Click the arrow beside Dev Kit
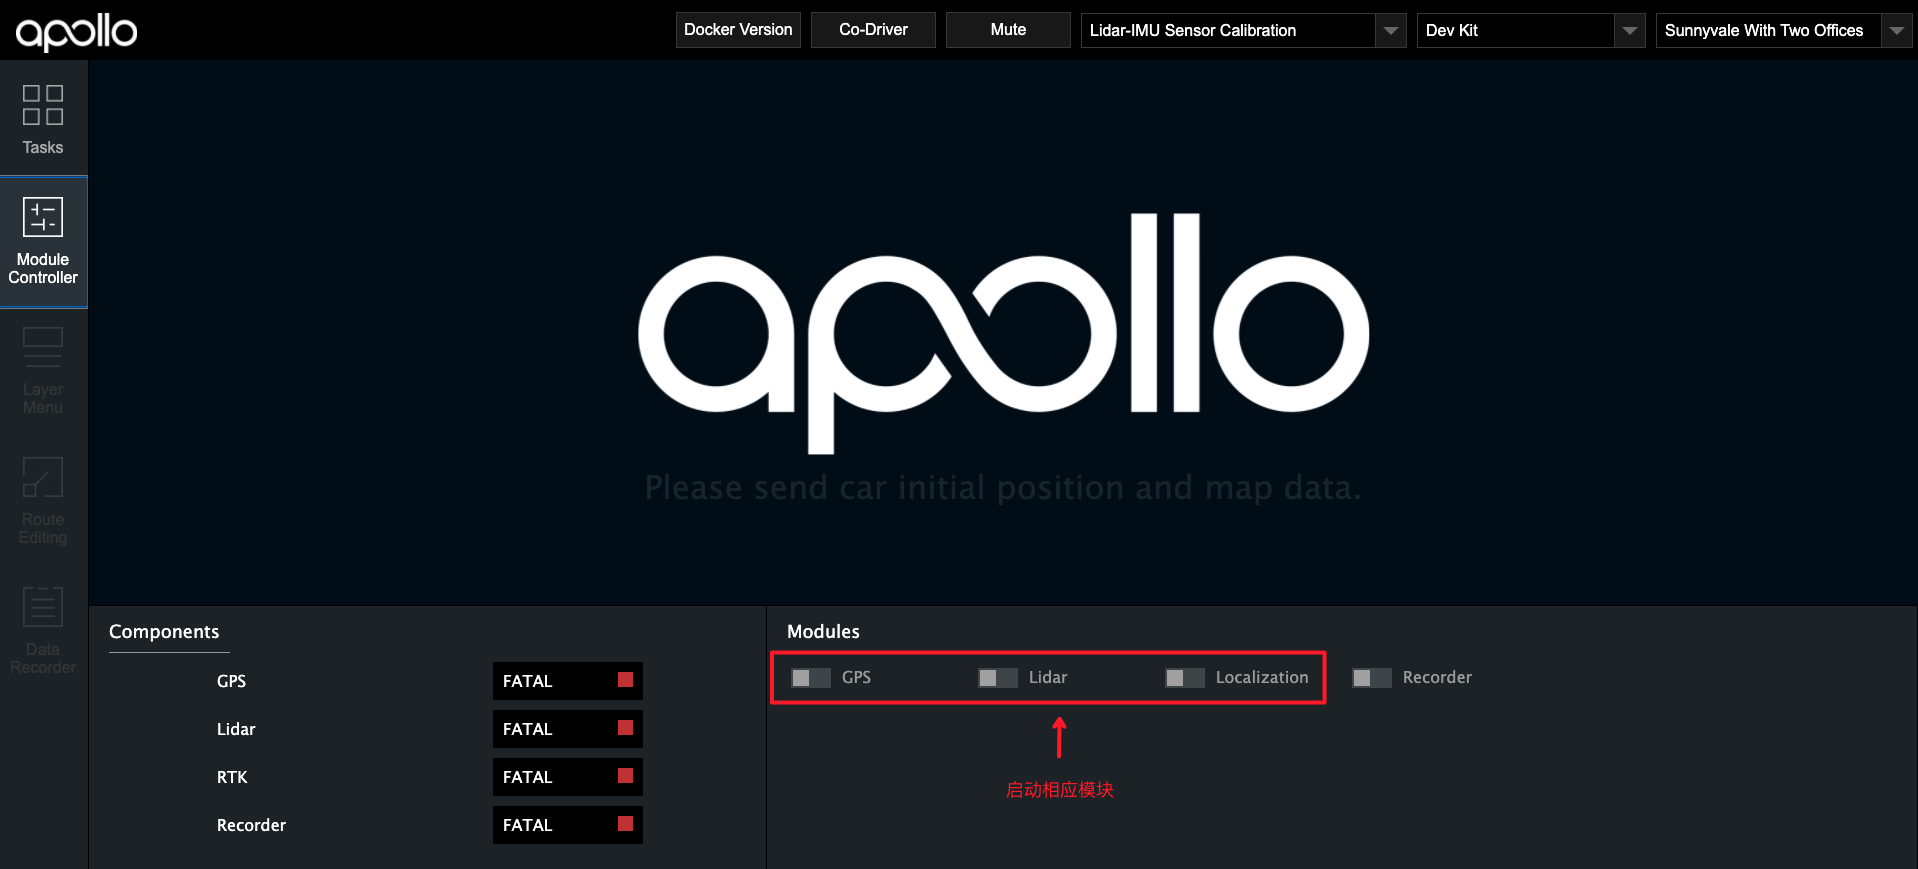 1630,30
